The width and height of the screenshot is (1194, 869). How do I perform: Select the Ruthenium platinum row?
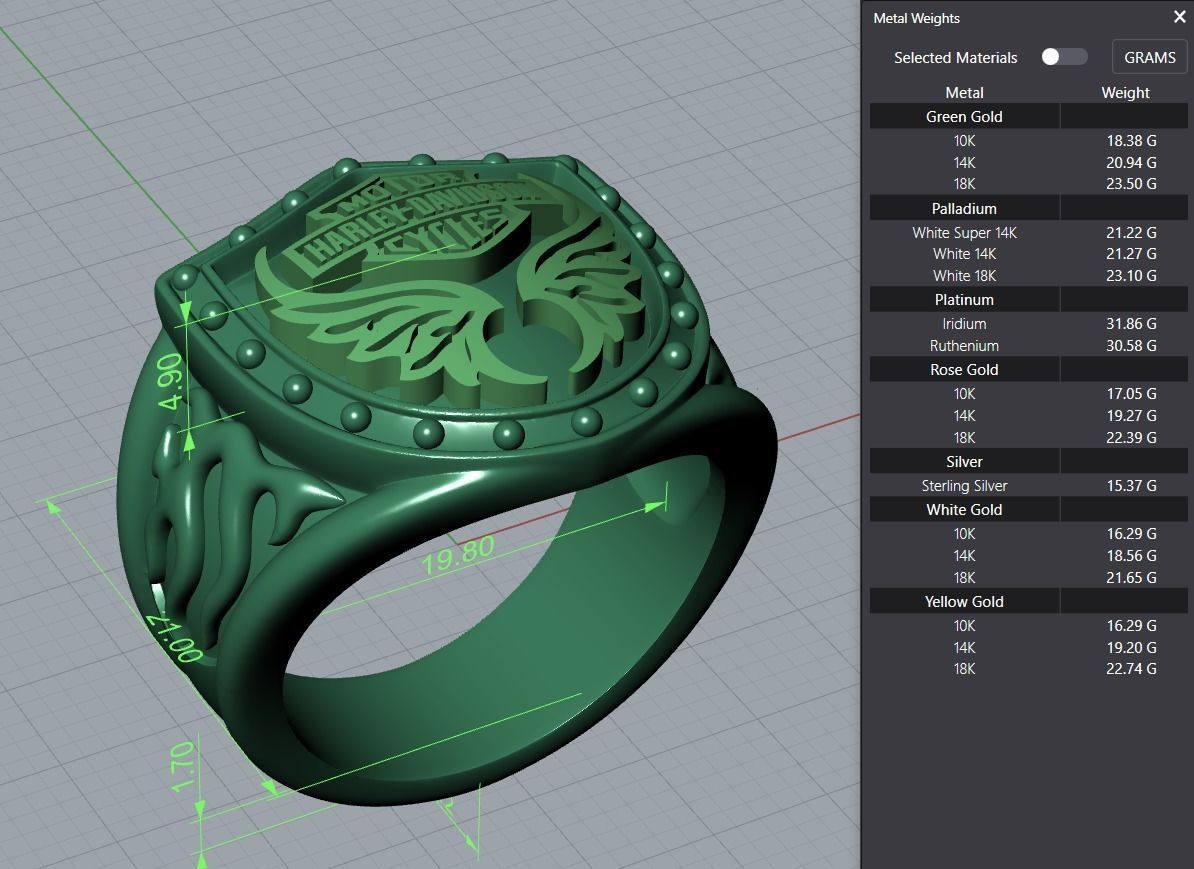click(1028, 346)
